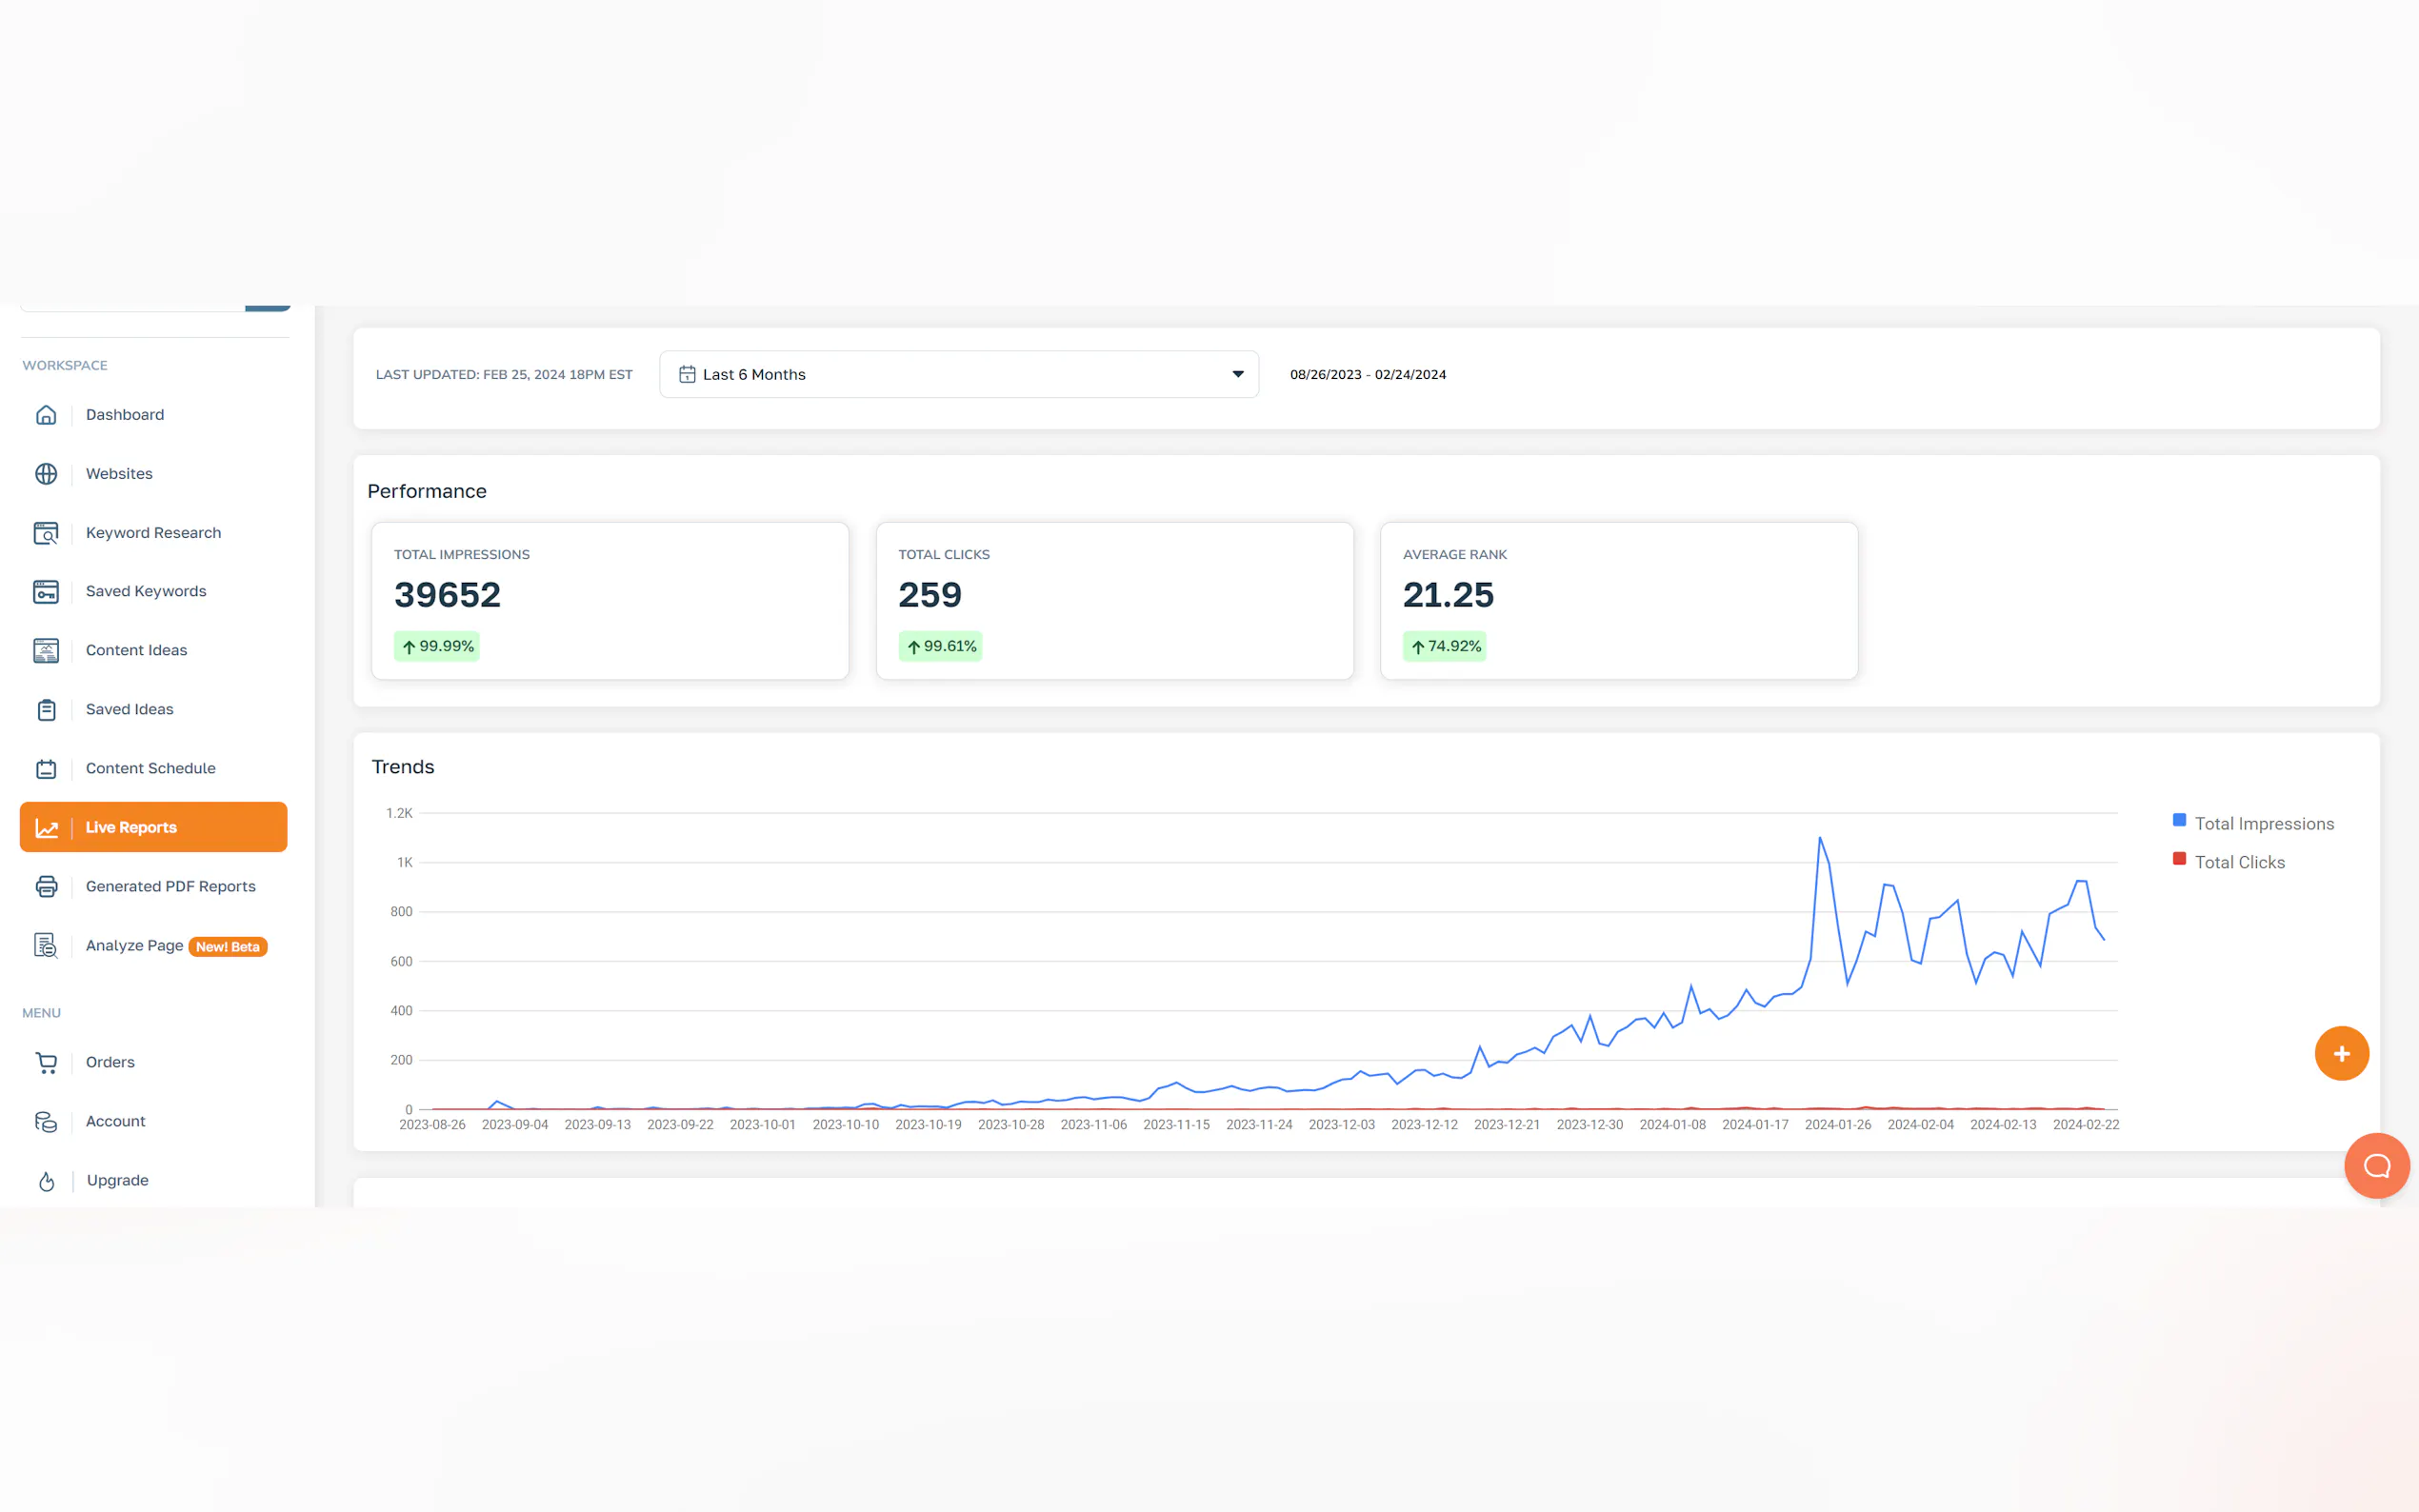Open the orange chat support bubble
Viewport: 2419px width, 1512px height.
(2376, 1165)
